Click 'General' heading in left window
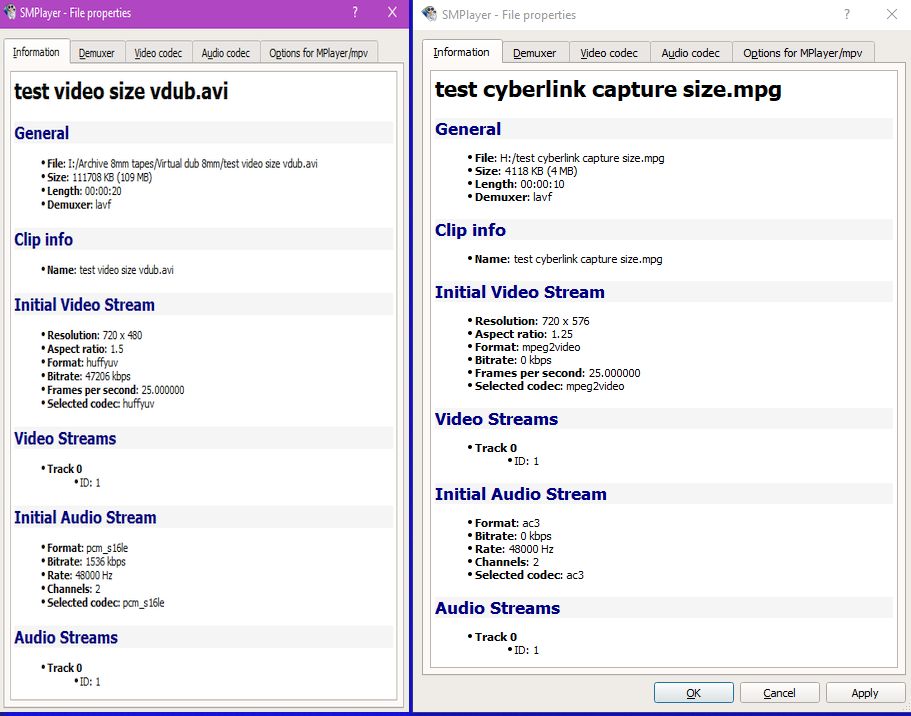 pos(41,133)
